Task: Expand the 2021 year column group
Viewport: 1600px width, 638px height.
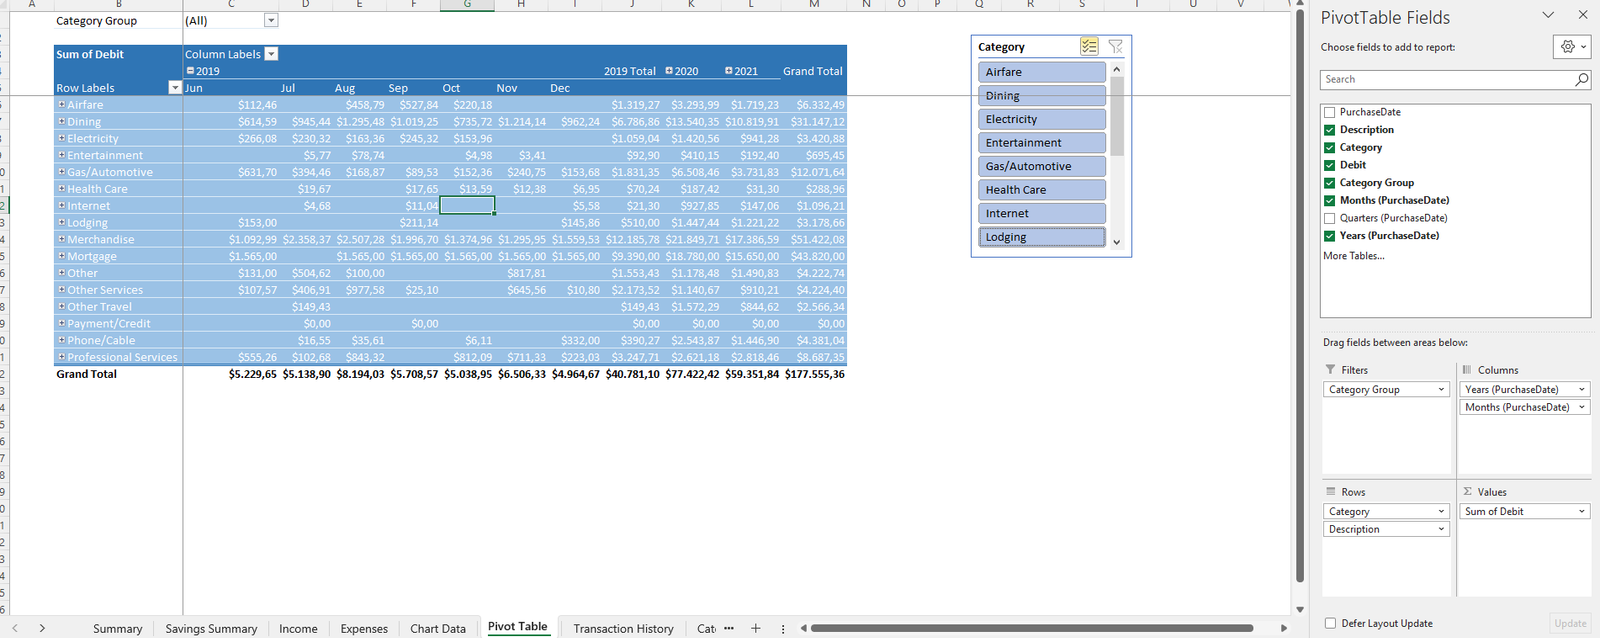Action: pos(729,71)
